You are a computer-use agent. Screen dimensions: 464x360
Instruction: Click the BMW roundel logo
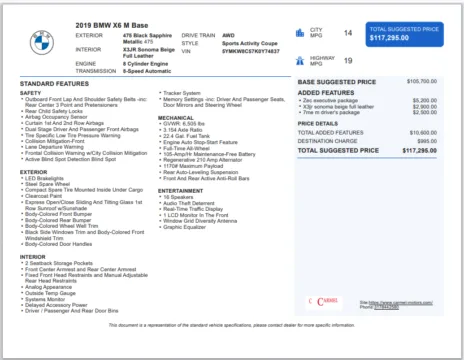42,42
